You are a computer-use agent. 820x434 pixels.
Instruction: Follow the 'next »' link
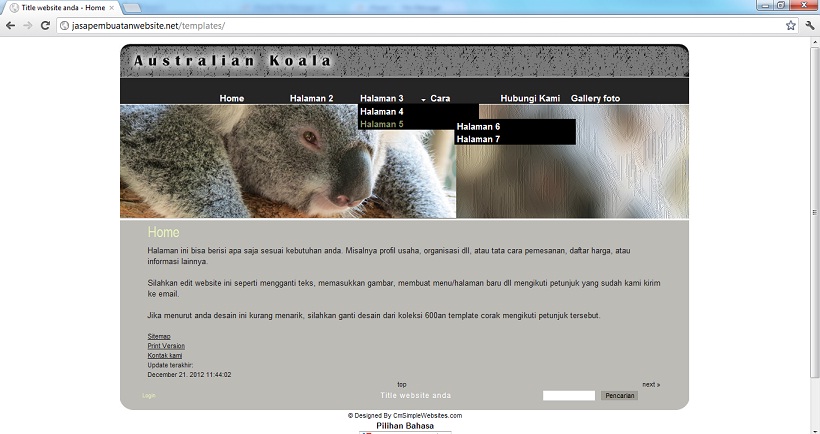pos(651,384)
